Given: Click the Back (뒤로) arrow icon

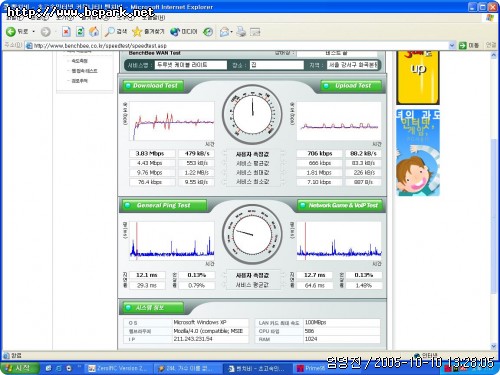Looking at the screenshot, I should click(x=11, y=32).
